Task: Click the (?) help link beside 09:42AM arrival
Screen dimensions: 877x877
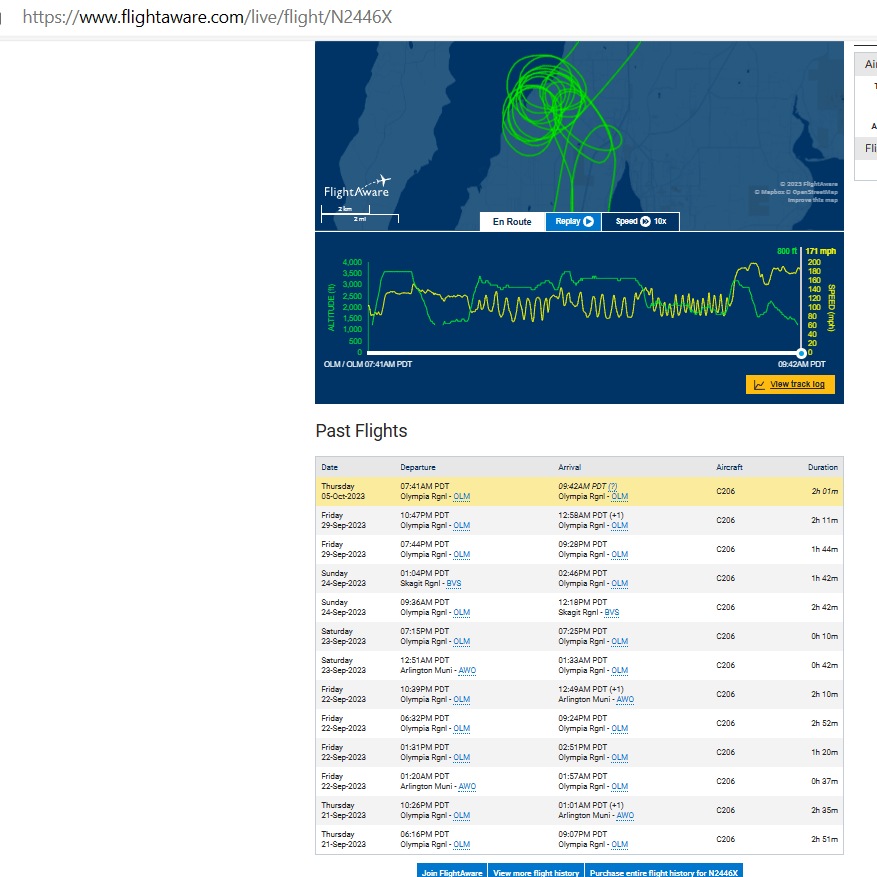Action: [612, 486]
